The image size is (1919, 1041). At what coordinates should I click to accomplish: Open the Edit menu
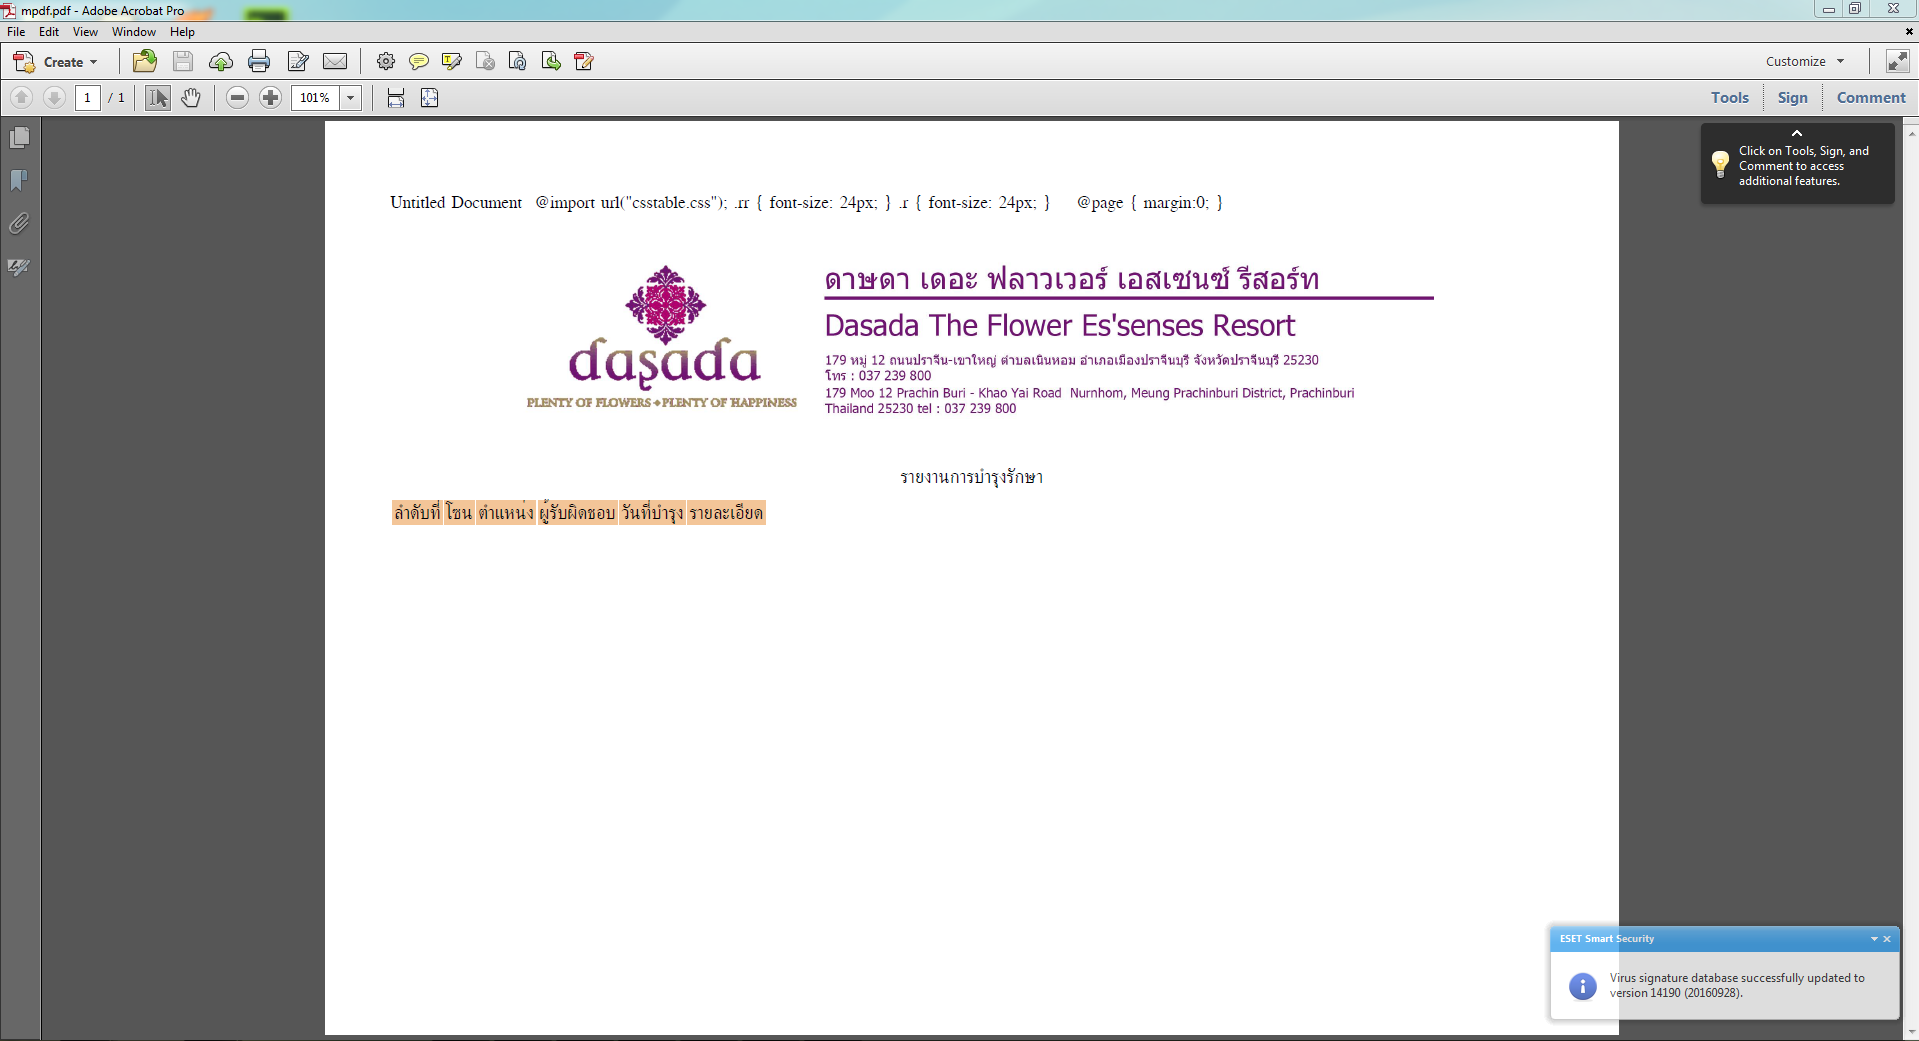pos(49,32)
